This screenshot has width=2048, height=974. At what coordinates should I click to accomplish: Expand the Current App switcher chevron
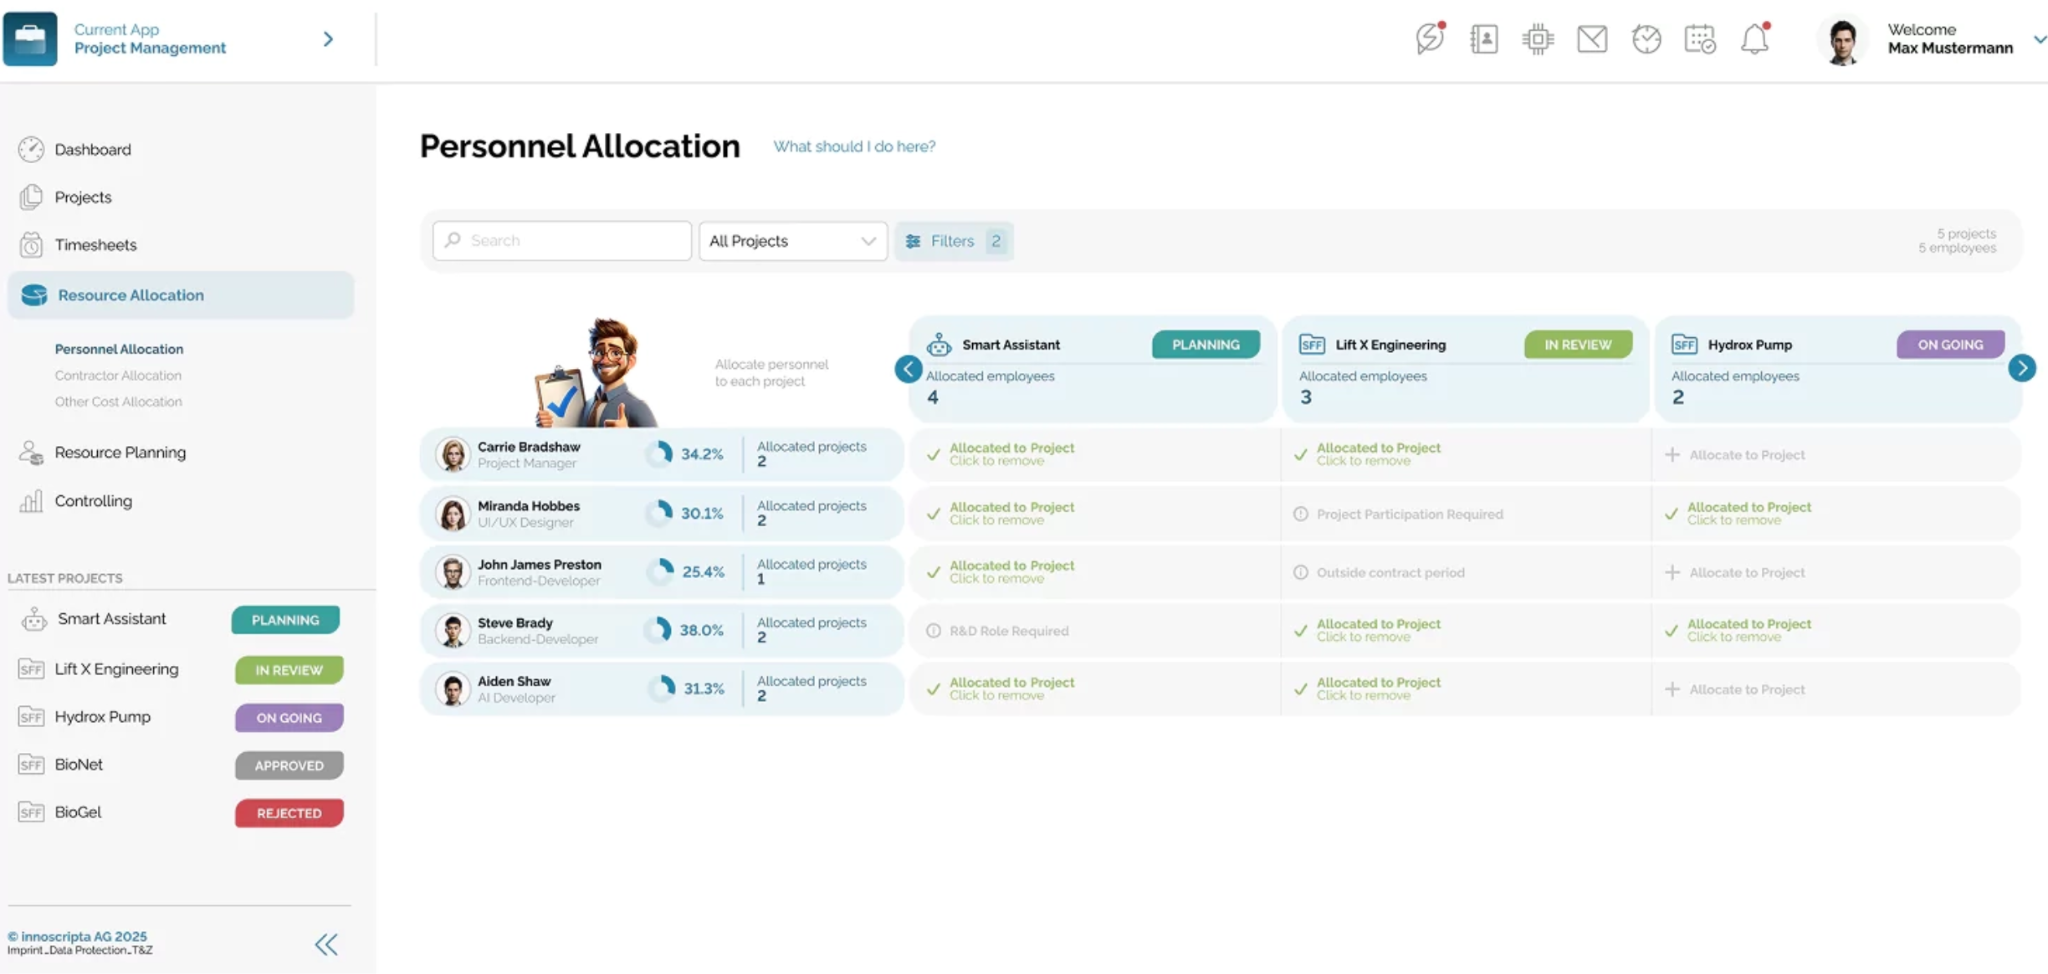(x=328, y=39)
